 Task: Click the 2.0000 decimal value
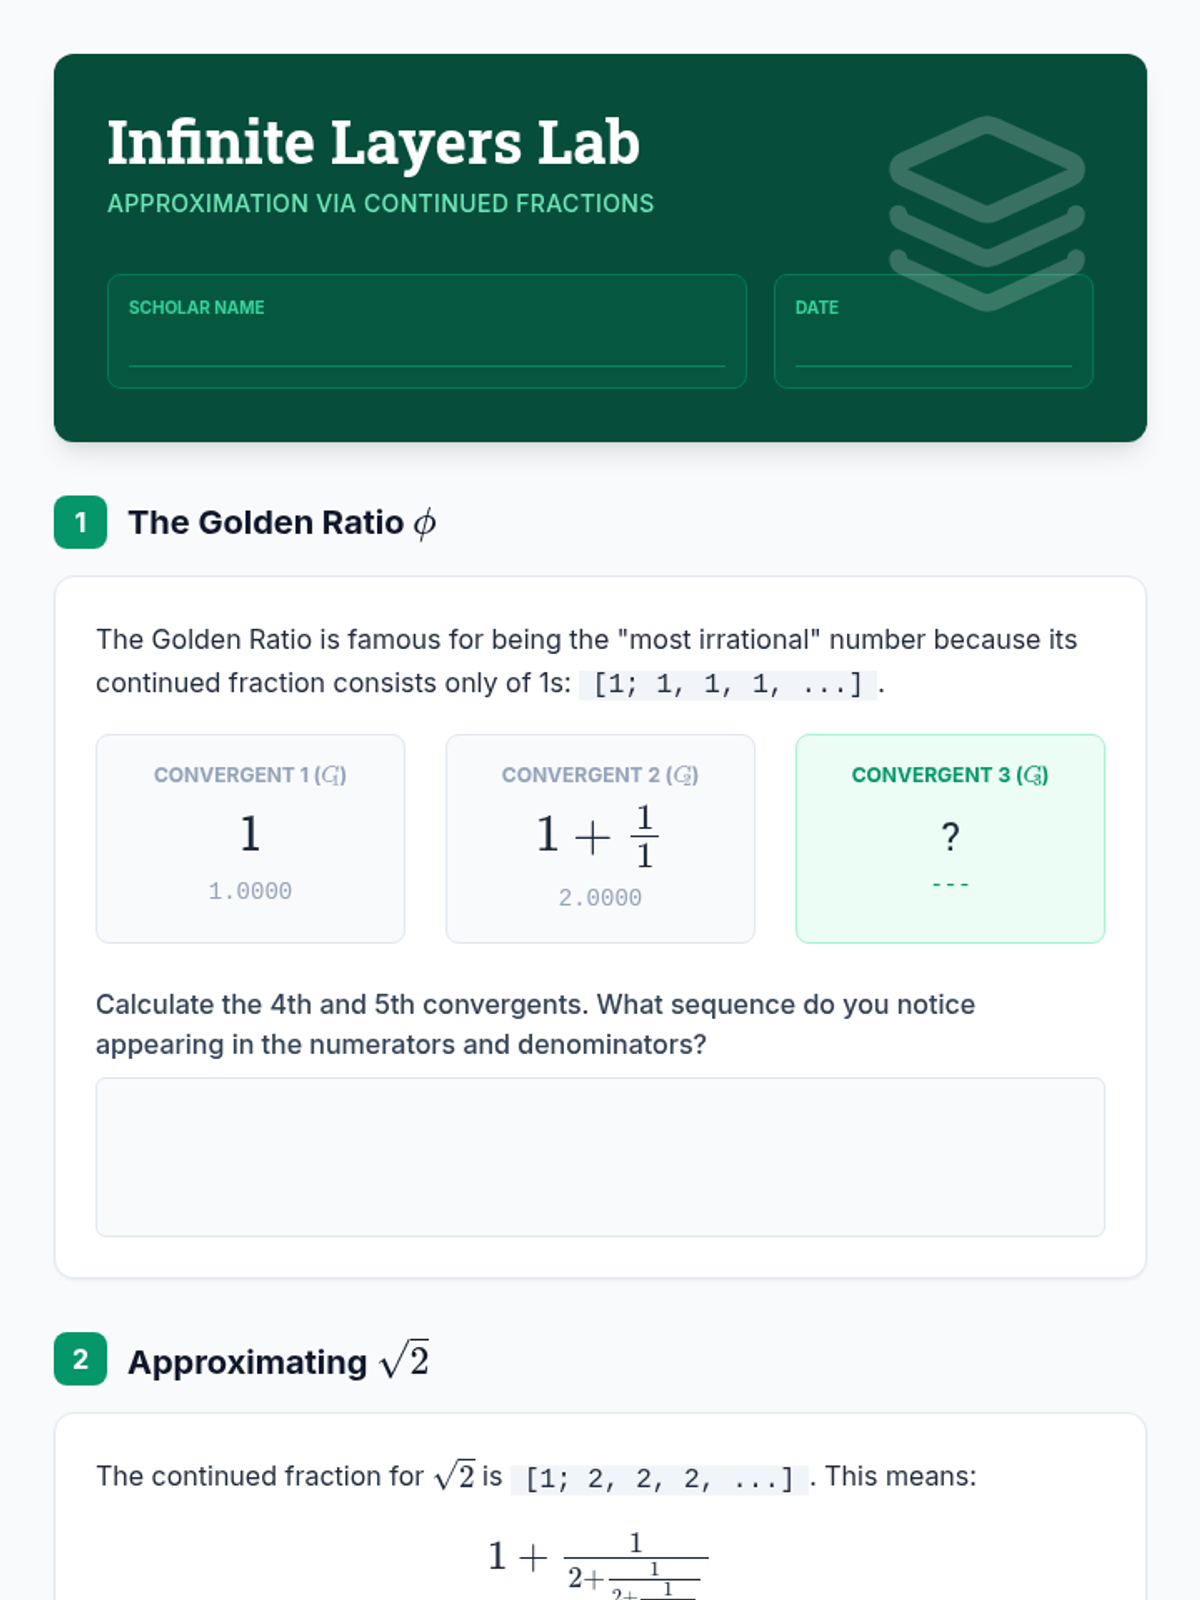click(600, 898)
